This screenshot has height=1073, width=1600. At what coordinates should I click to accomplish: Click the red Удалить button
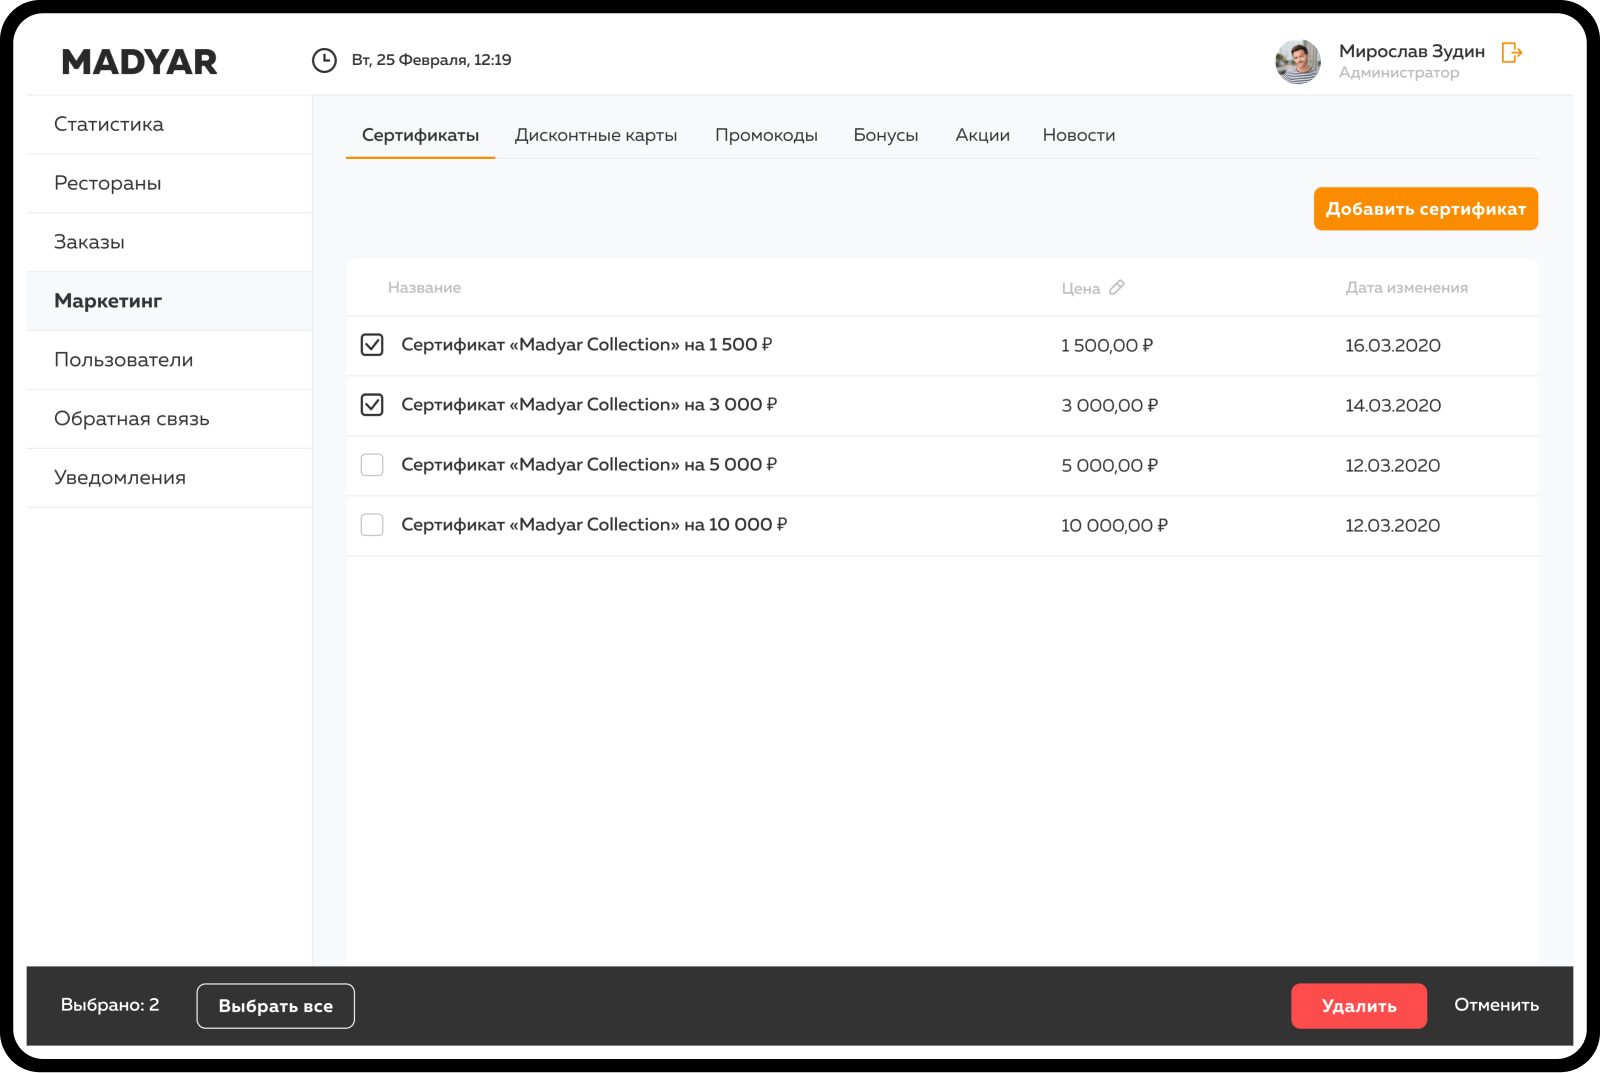(1359, 1006)
